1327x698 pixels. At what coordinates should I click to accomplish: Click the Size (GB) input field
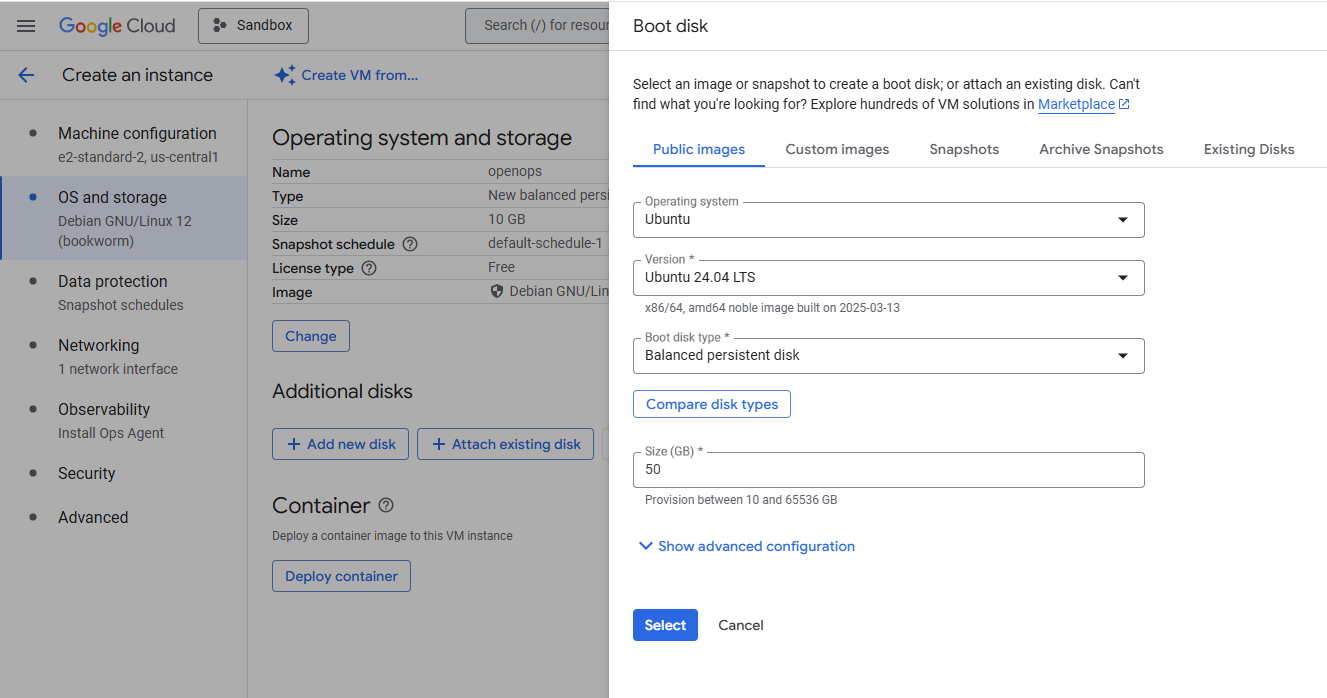coord(888,469)
